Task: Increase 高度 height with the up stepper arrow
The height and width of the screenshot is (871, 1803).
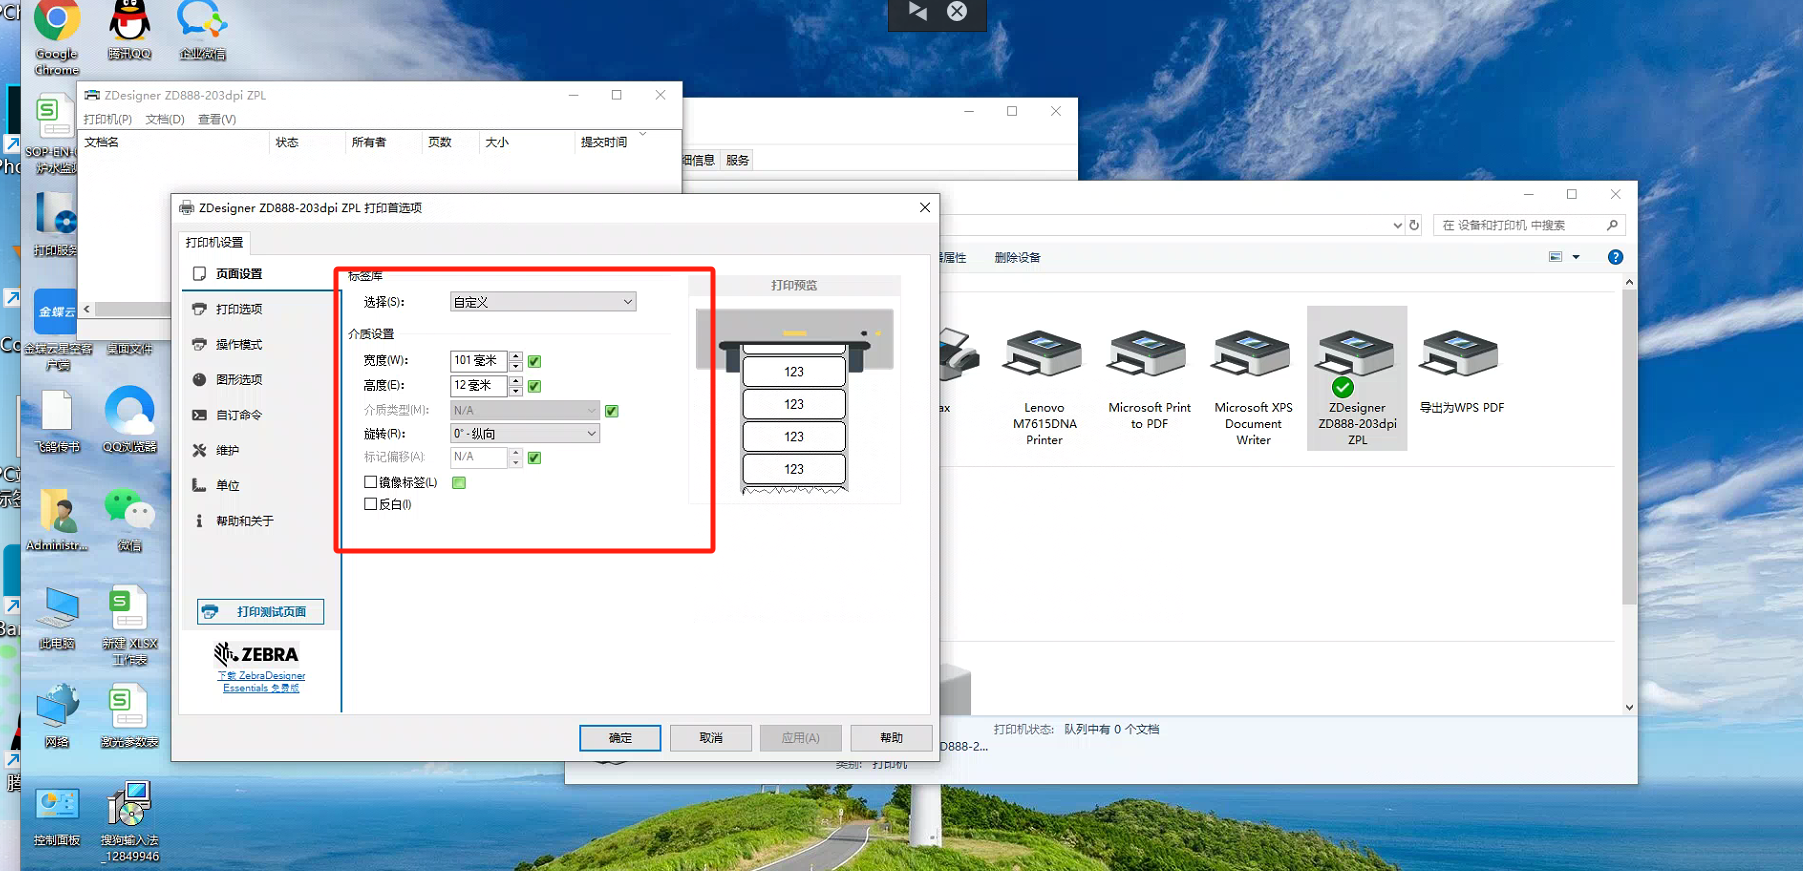Action: [x=516, y=380]
